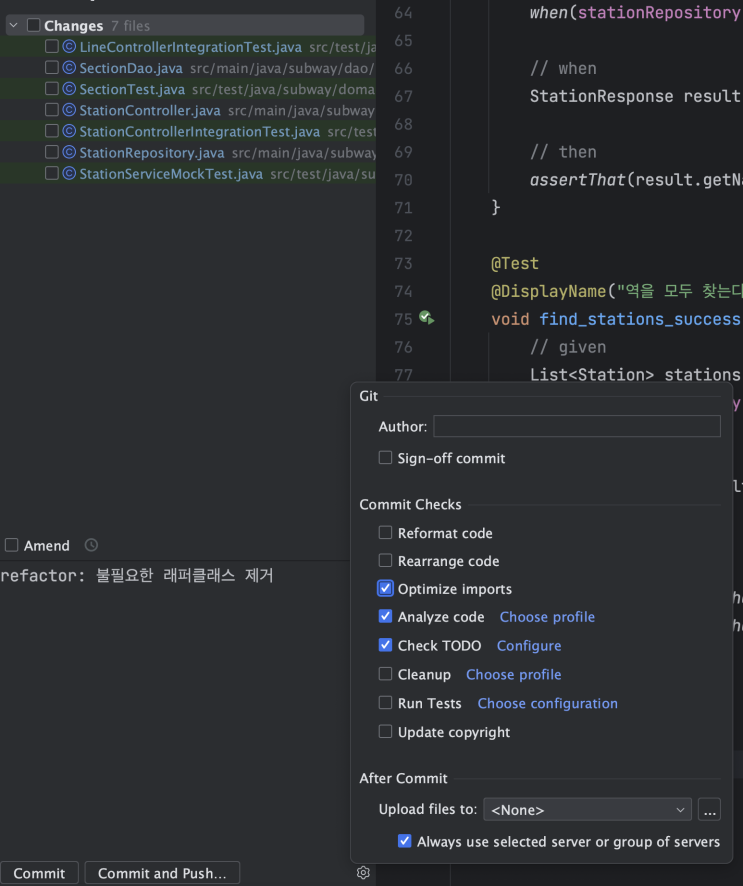Select SectionDao.java file name

pyautogui.click(x=131, y=68)
